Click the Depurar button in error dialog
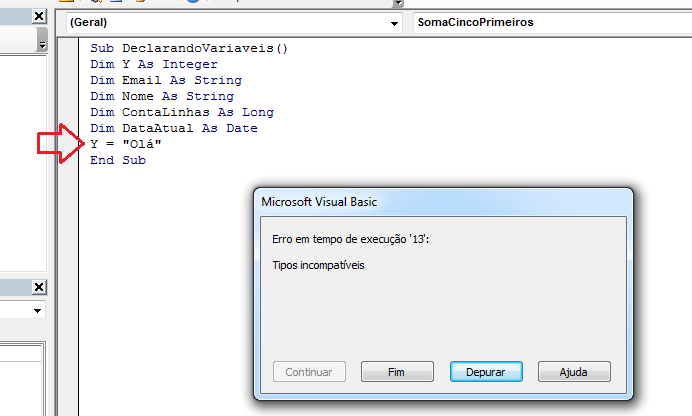Image resolution: width=692 pixels, height=416 pixels. (486, 371)
